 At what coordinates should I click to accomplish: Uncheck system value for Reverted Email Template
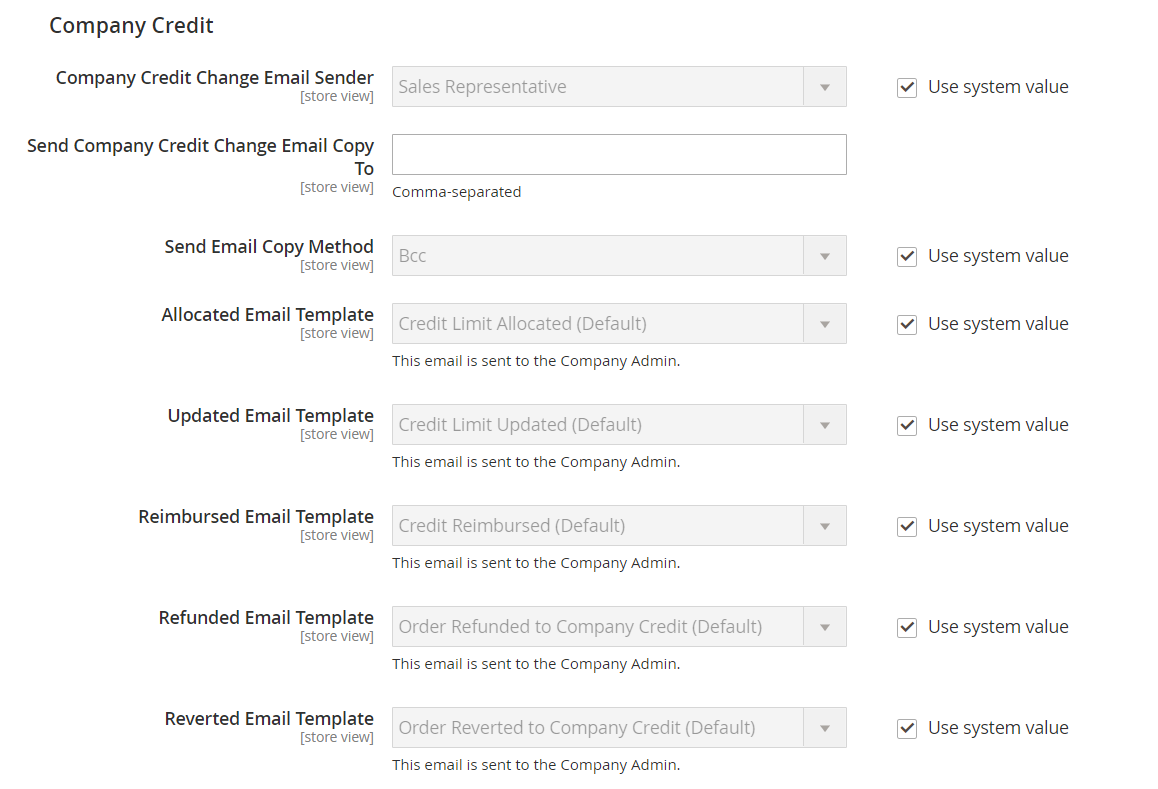(x=907, y=728)
